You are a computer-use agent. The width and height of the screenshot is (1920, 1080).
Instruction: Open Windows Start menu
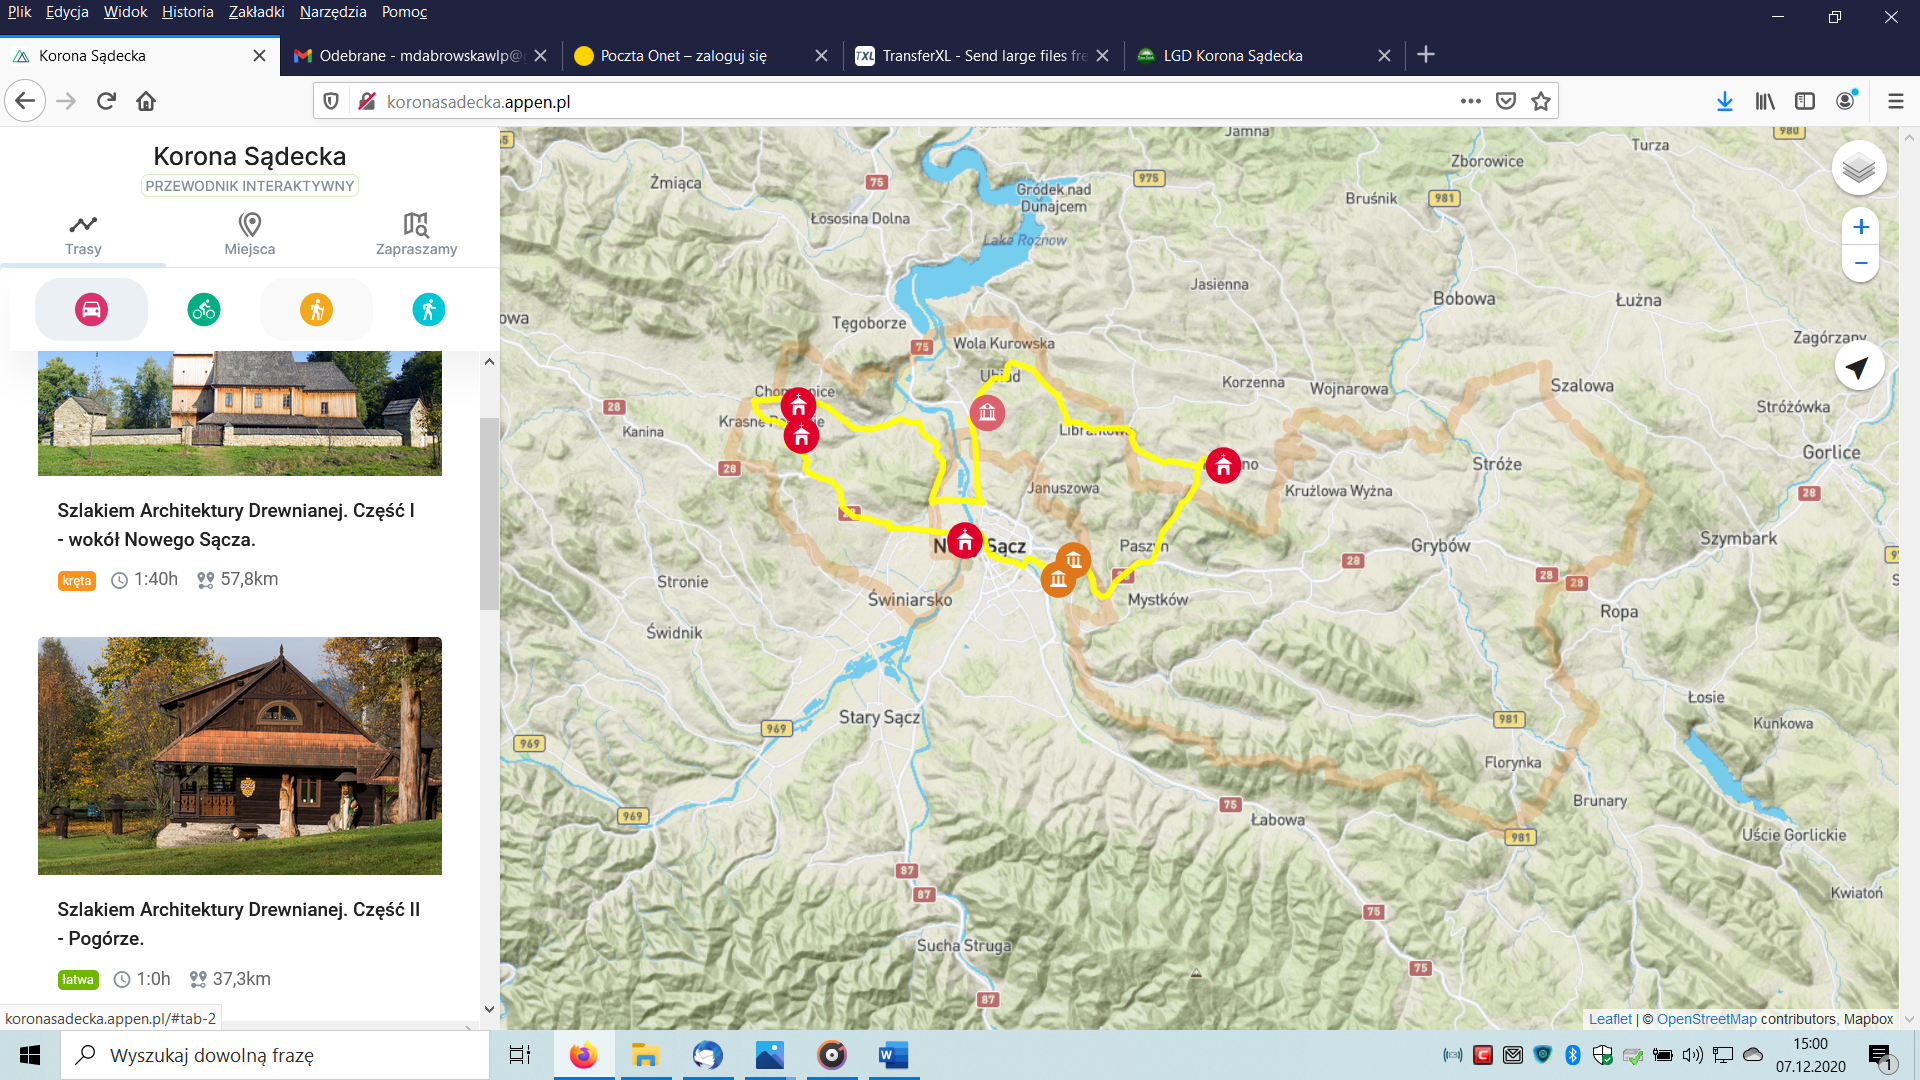click(x=30, y=1055)
